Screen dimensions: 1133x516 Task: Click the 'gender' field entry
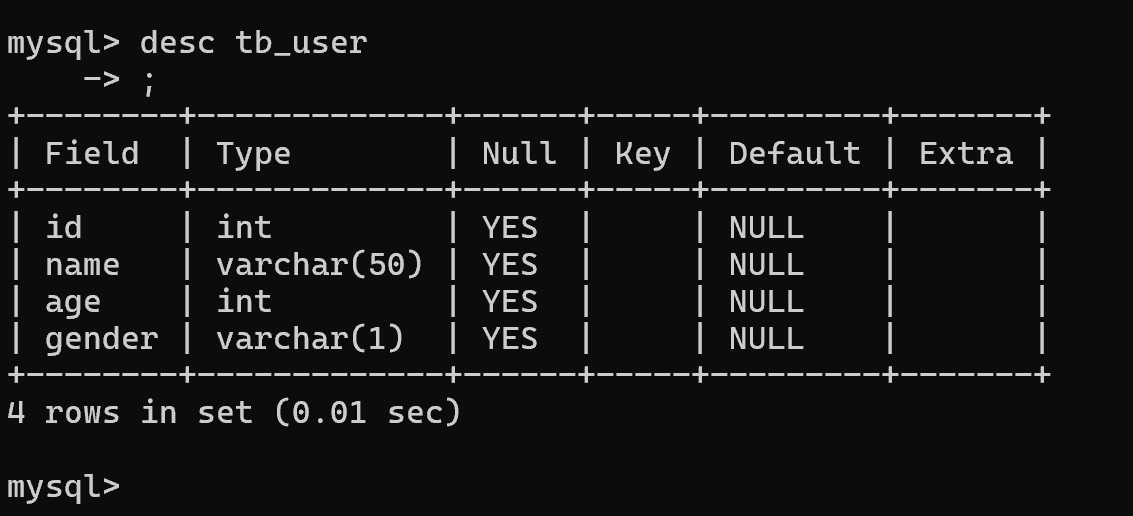point(101,339)
